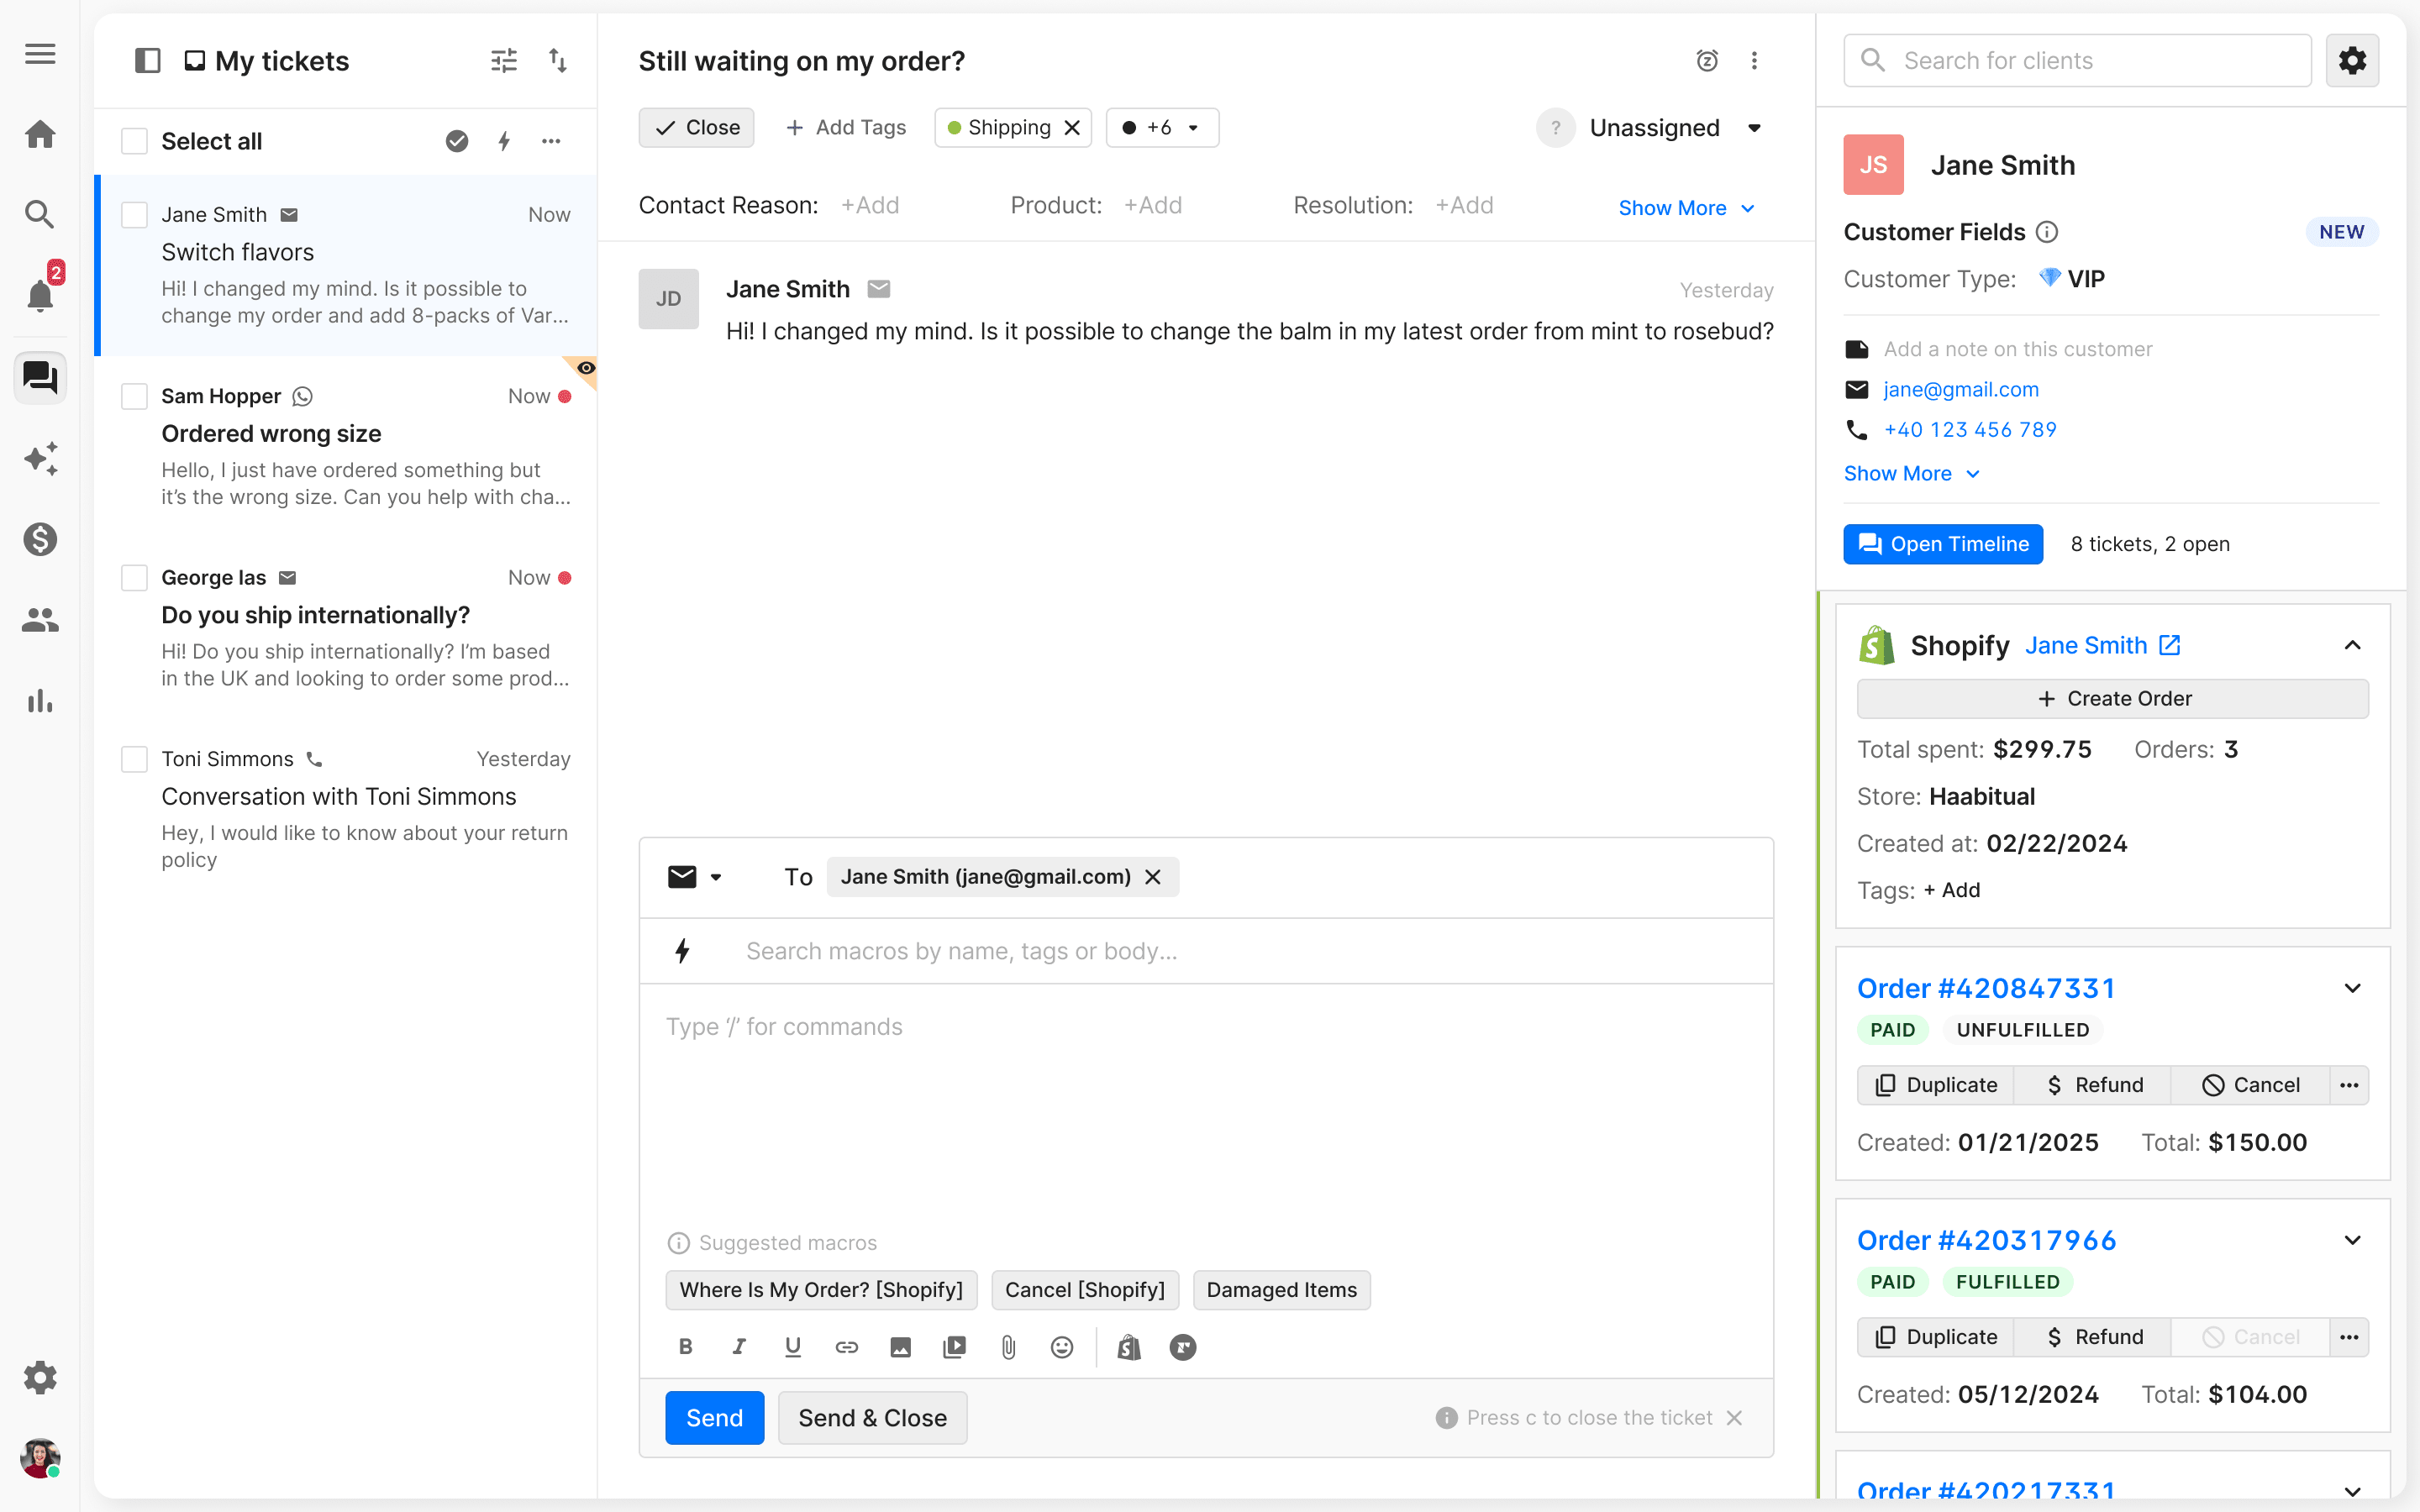Click the attach file paperclip icon
Viewport: 2420px width, 1512px height.
[x=1008, y=1347]
